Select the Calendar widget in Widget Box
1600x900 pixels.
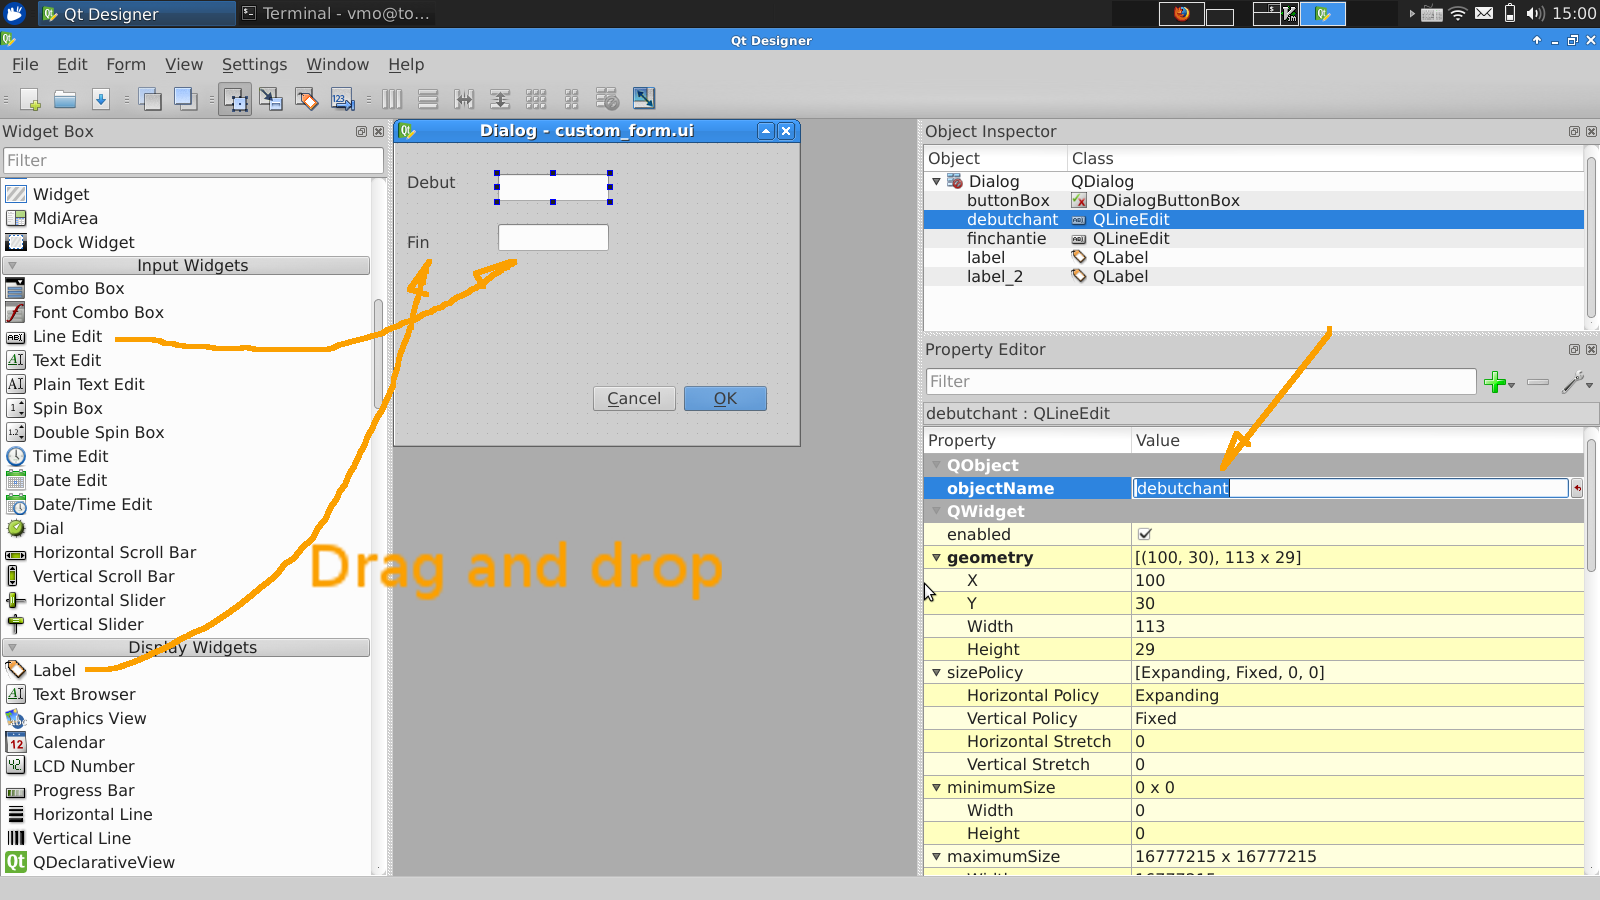coord(68,742)
